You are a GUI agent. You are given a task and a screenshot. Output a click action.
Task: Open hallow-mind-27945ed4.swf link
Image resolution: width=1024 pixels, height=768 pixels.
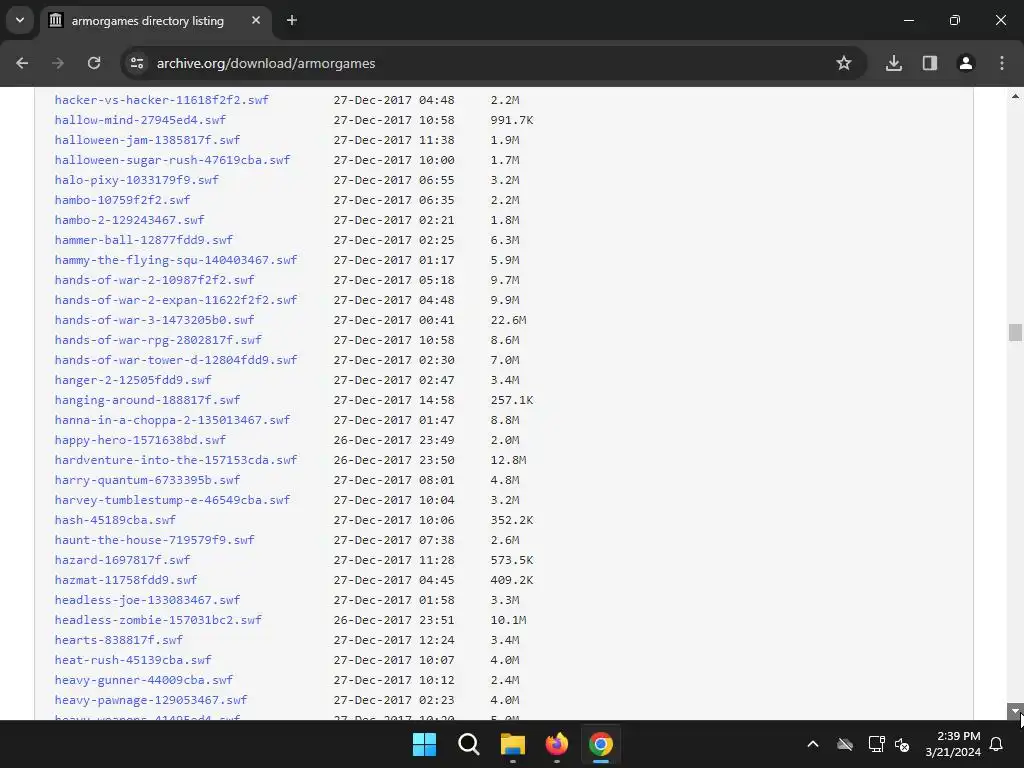point(140,120)
